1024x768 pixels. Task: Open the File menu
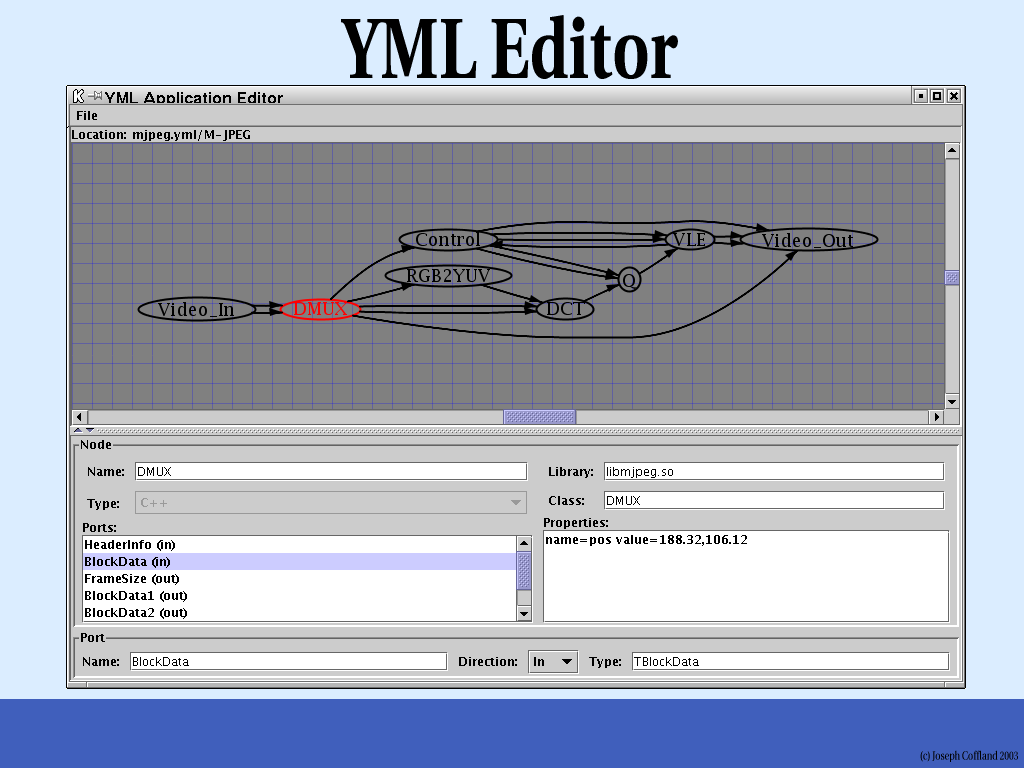tap(87, 116)
